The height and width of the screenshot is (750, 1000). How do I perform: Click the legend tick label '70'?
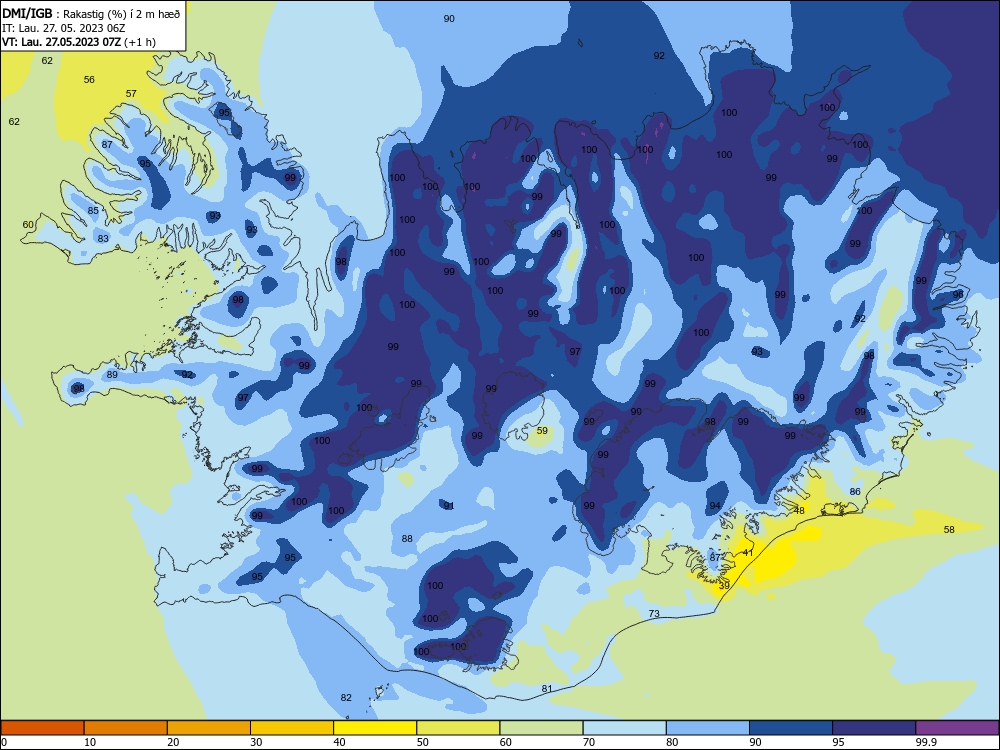pos(589,742)
